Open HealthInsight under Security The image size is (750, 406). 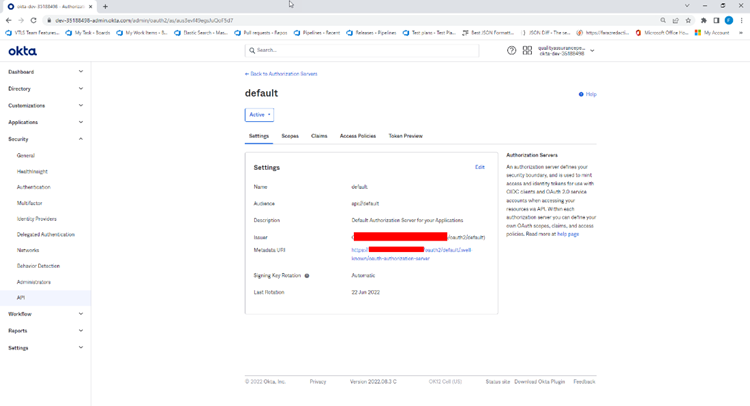(x=32, y=171)
